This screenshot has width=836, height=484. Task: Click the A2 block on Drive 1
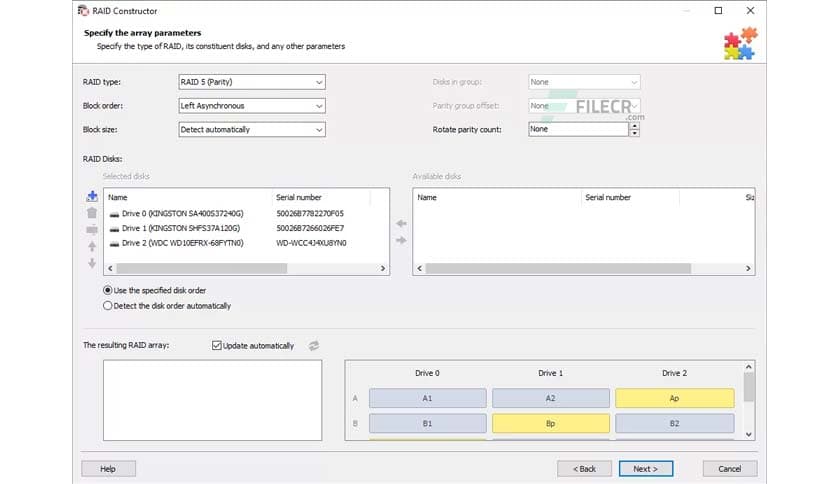click(551, 398)
